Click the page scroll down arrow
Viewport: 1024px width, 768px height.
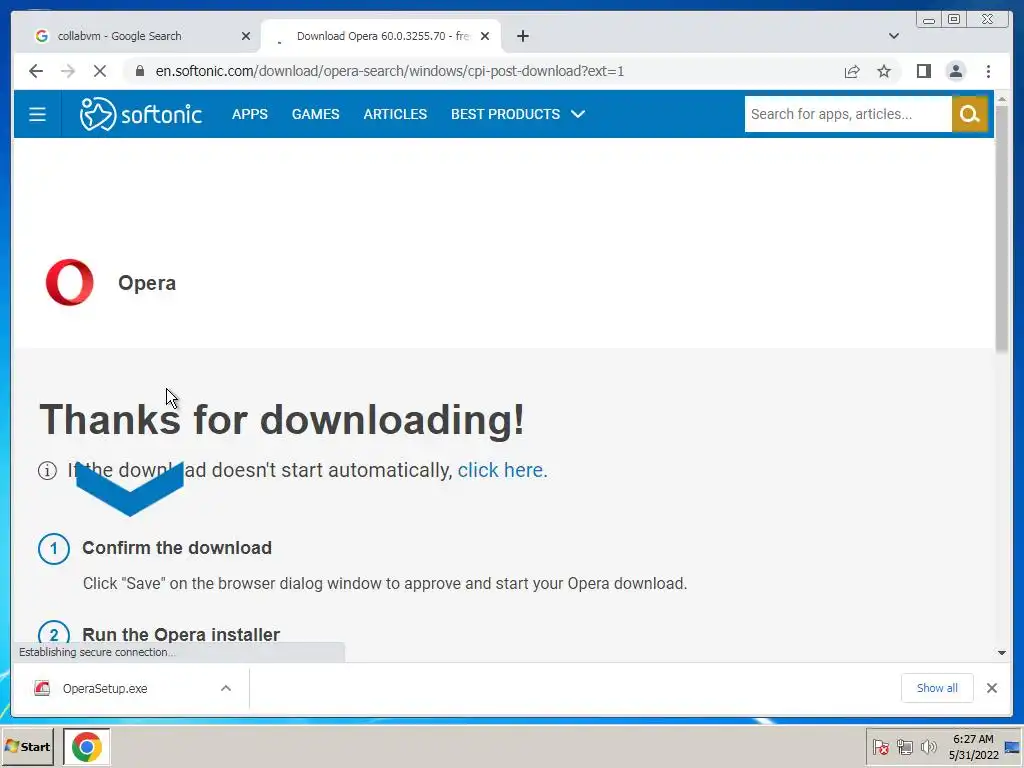click(x=1002, y=653)
